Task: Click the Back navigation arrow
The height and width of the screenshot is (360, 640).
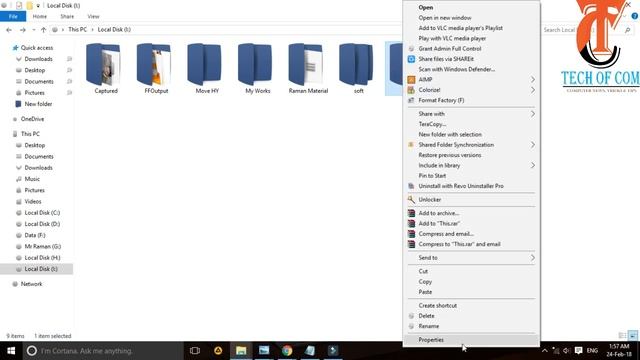Action: [x=9, y=30]
